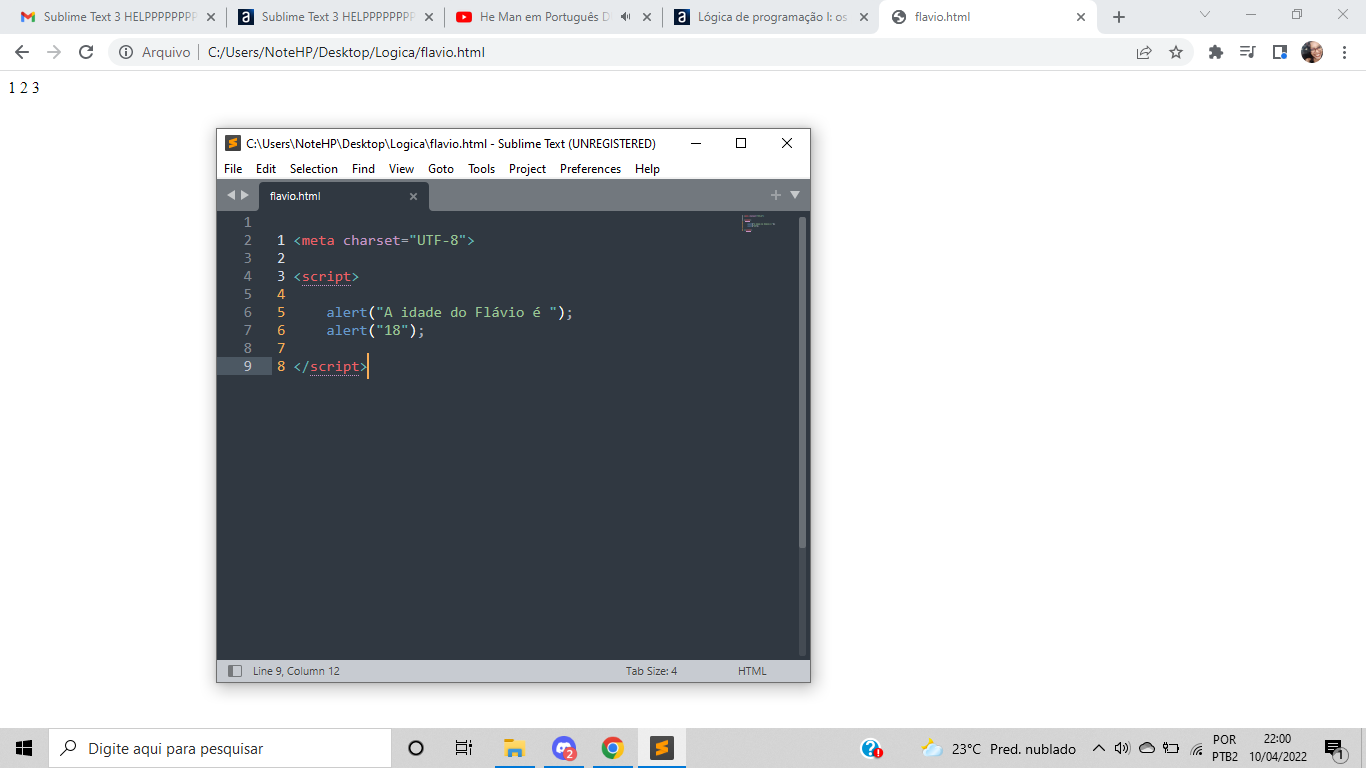Click the meta charset="UTF-8" code line
This screenshot has height=768, width=1366.
point(384,240)
